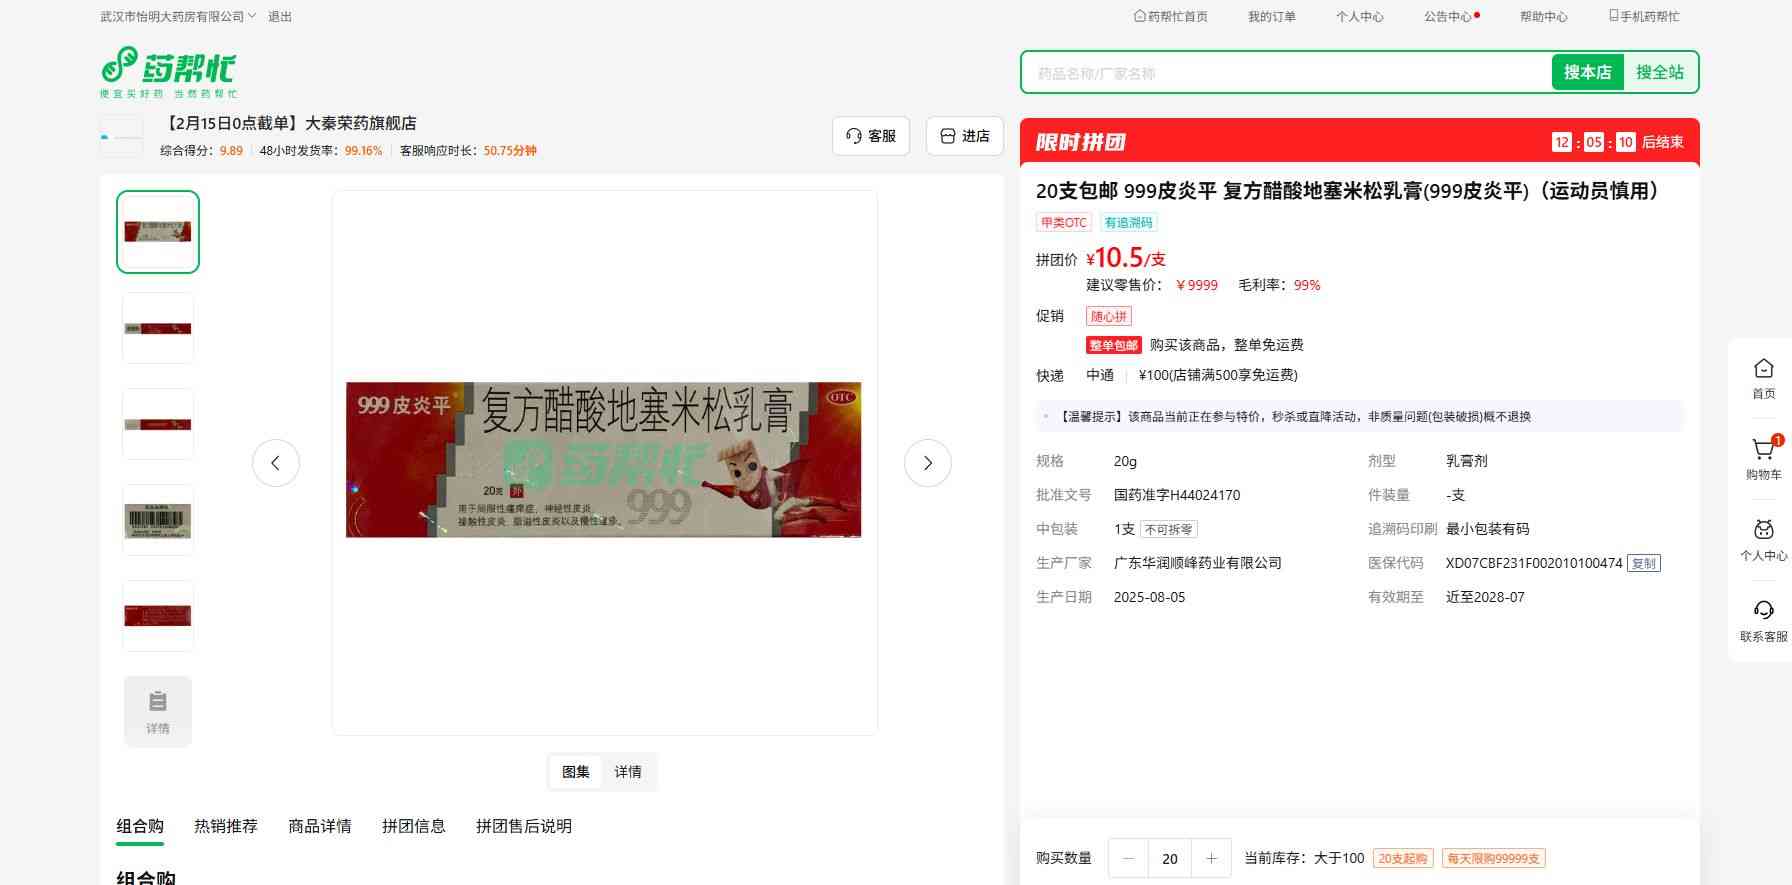Select the 热销推荐 tab
This screenshot has height=885, width=1792.
[x=226, y=826]
